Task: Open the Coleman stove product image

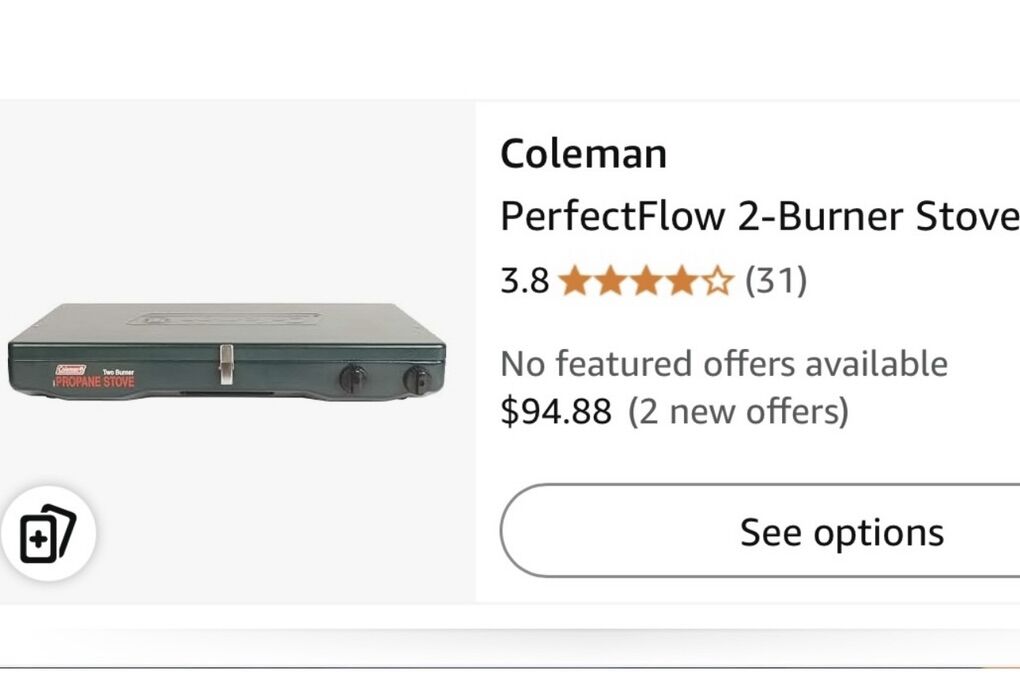Action: [227, 352]
